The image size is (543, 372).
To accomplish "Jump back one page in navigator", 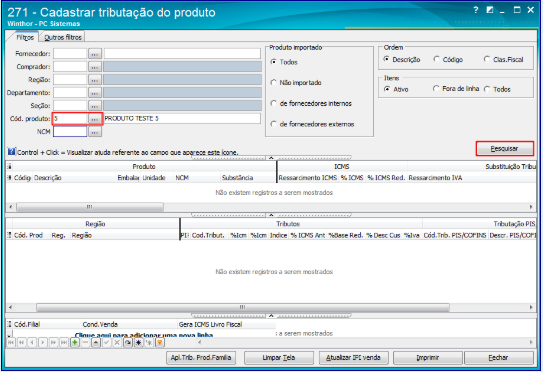I will (x=21, y=343).
